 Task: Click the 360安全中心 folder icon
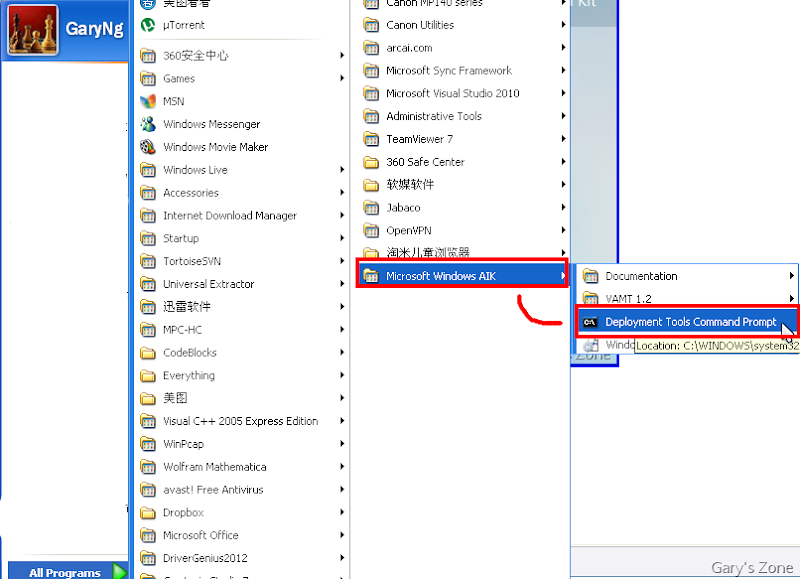point(148,56)
